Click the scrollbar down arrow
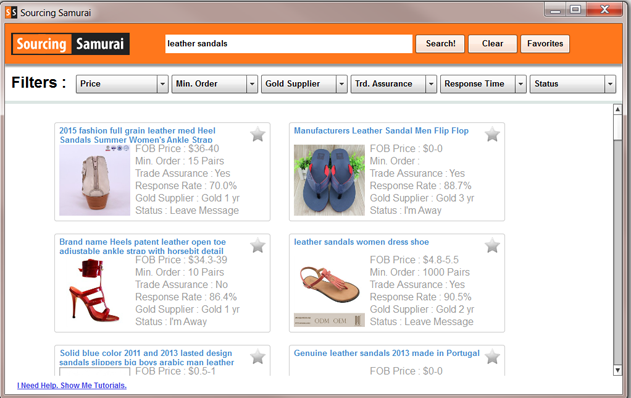Screen dimensions: 631x398 point(618,370)
